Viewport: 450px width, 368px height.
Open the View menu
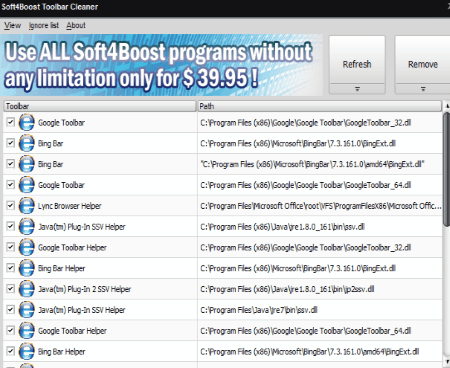click(x=13, y=25)
